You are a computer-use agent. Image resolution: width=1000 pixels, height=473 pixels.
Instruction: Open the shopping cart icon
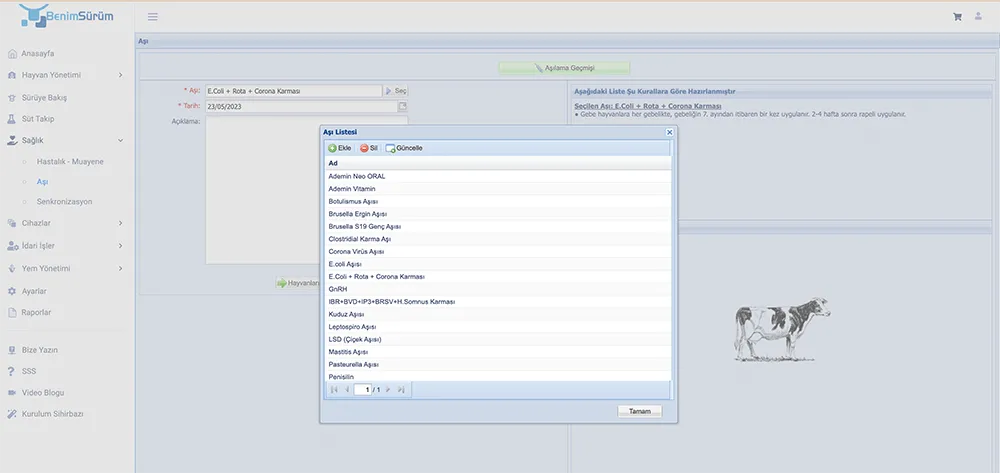pyautogui.click(x=957, y=17)
